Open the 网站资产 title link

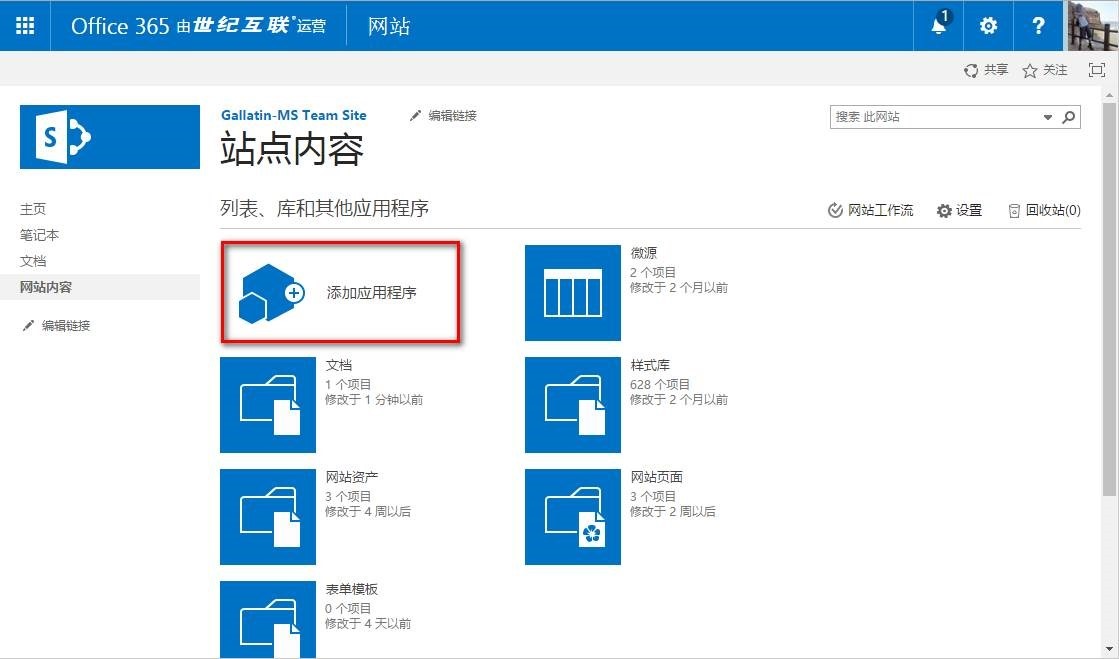pos(352,477)
